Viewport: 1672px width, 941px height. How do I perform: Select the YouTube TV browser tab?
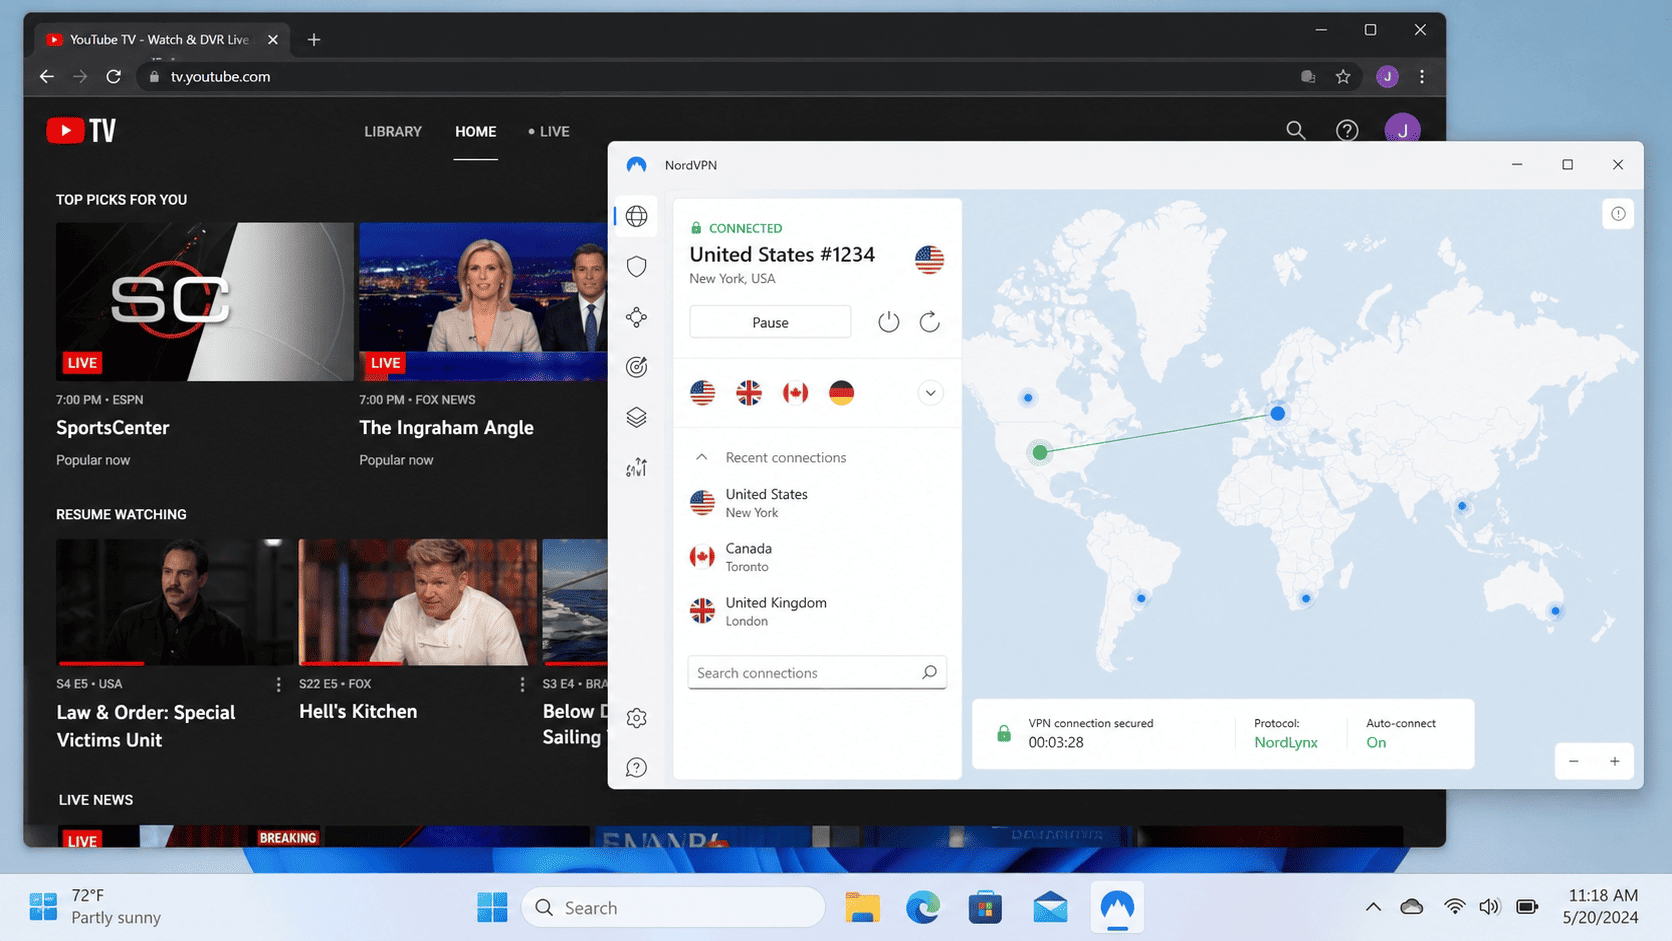(160, 39)
